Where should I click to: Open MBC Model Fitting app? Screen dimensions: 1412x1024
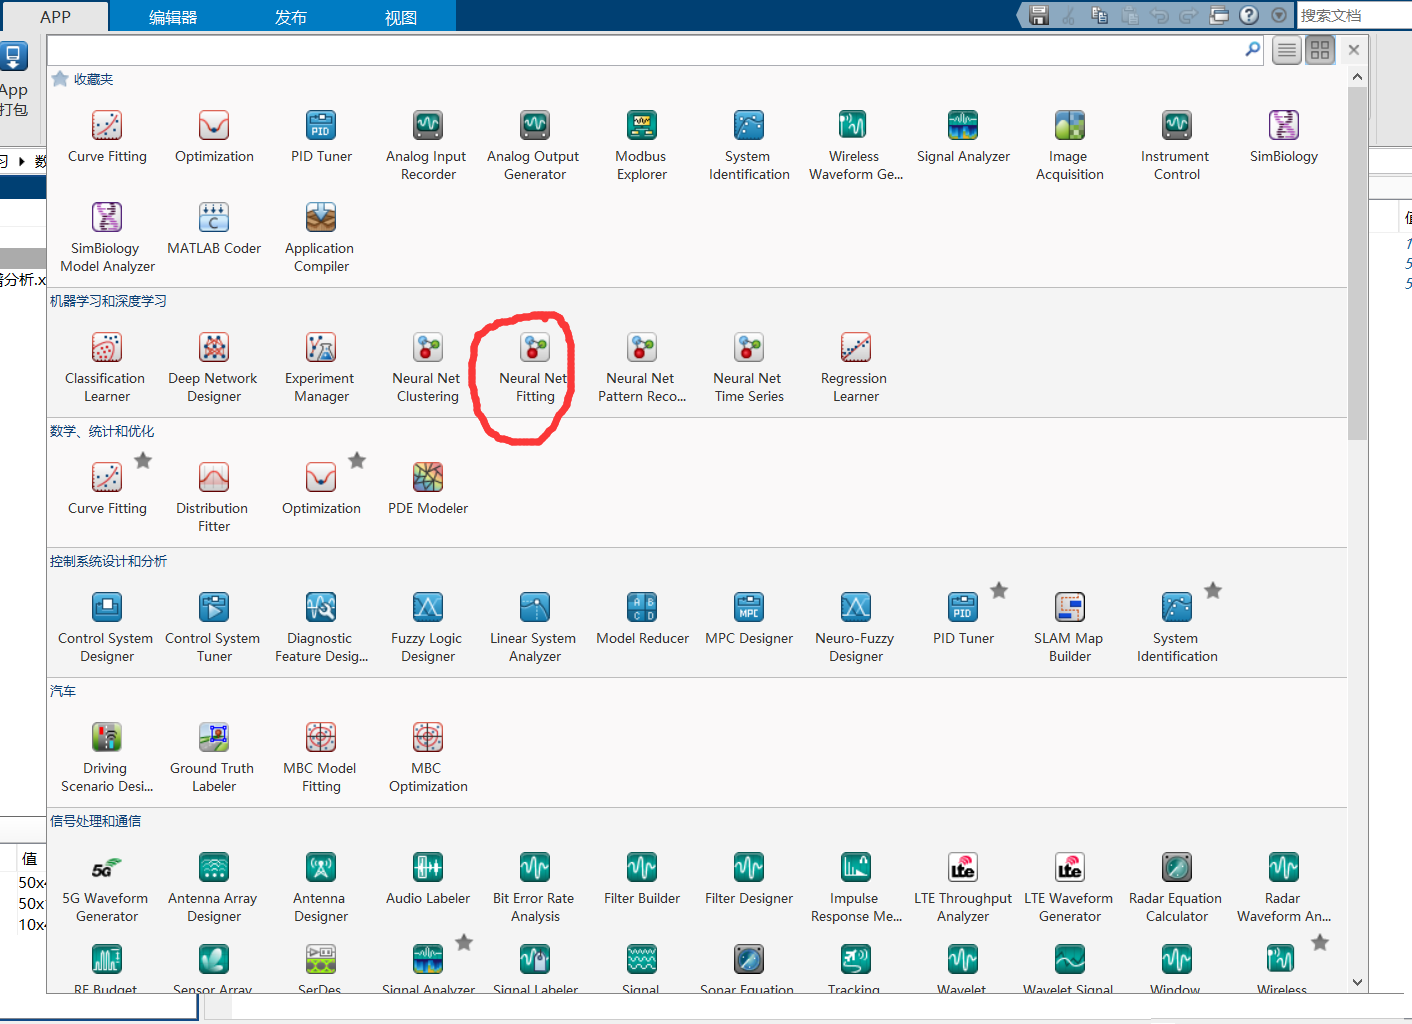[x=320, y=758]
